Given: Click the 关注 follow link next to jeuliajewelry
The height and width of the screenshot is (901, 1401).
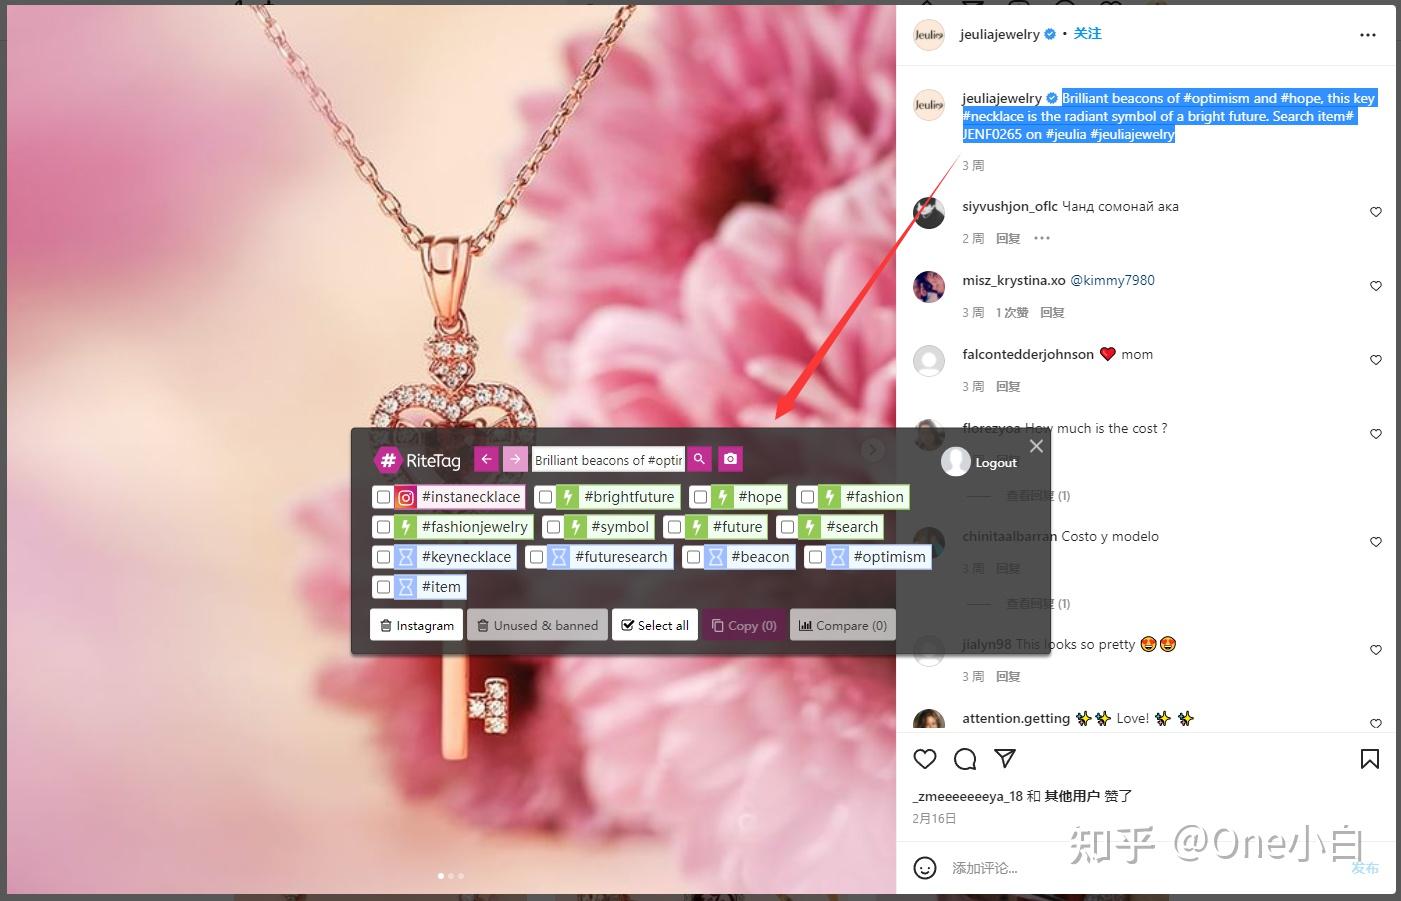Looking at the screenshot, I should pos(1087,34).
